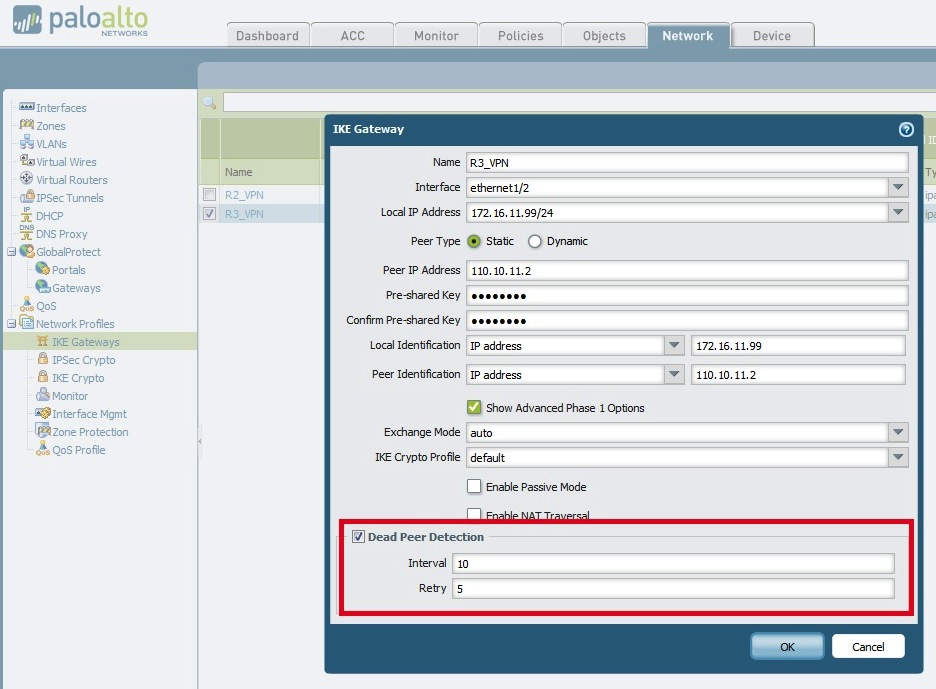936x689 pixels.
Task: Open DHCP via its sidebar icon
Action: pos(27,215)
